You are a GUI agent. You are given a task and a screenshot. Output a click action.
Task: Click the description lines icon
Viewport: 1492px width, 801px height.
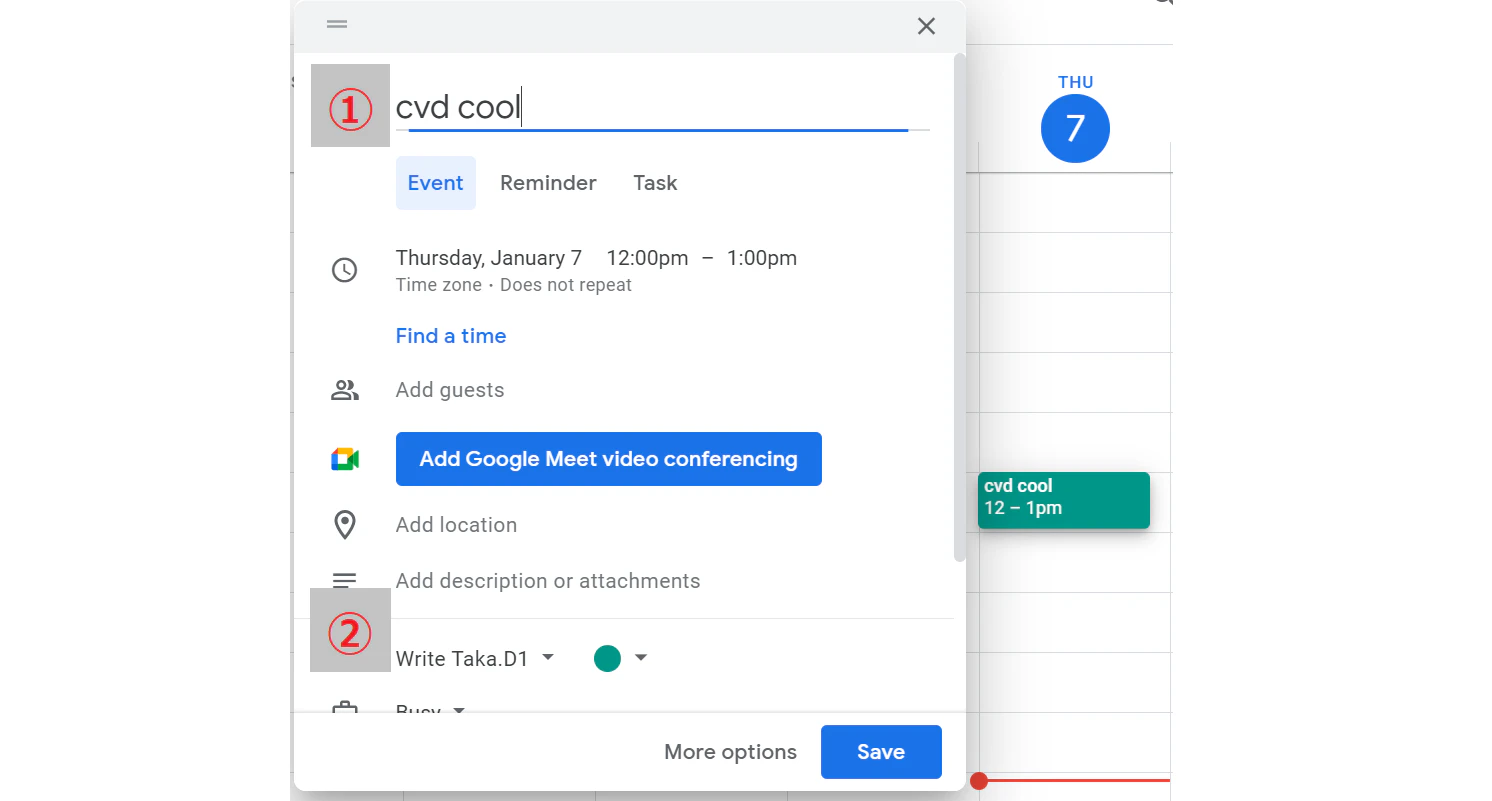[344, 580]
